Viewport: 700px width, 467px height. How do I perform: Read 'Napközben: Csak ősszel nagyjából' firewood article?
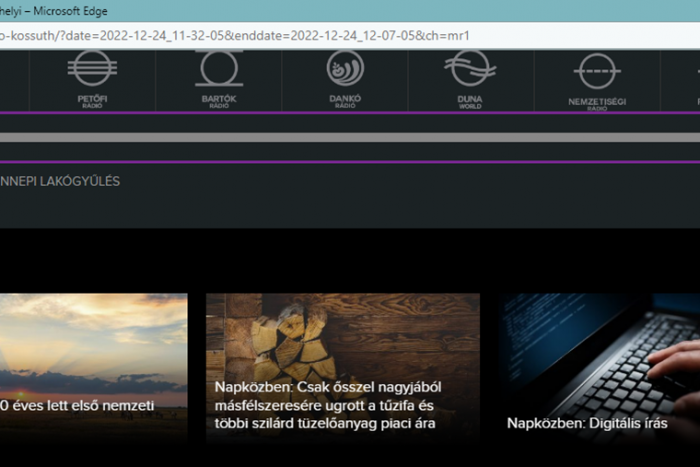tap(328, 405)
